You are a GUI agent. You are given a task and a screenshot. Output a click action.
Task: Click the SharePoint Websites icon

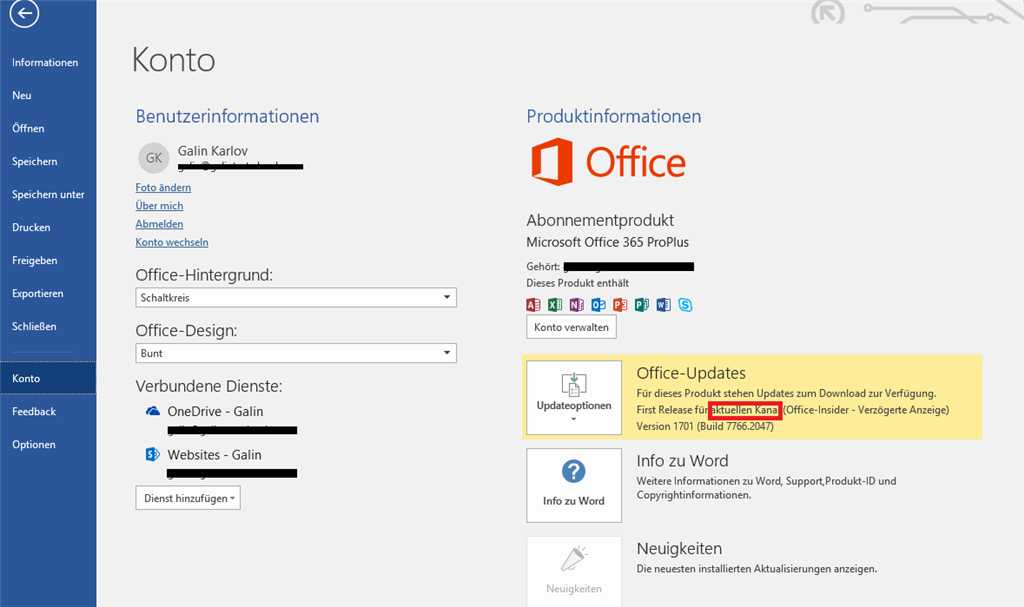pos(152,454)
